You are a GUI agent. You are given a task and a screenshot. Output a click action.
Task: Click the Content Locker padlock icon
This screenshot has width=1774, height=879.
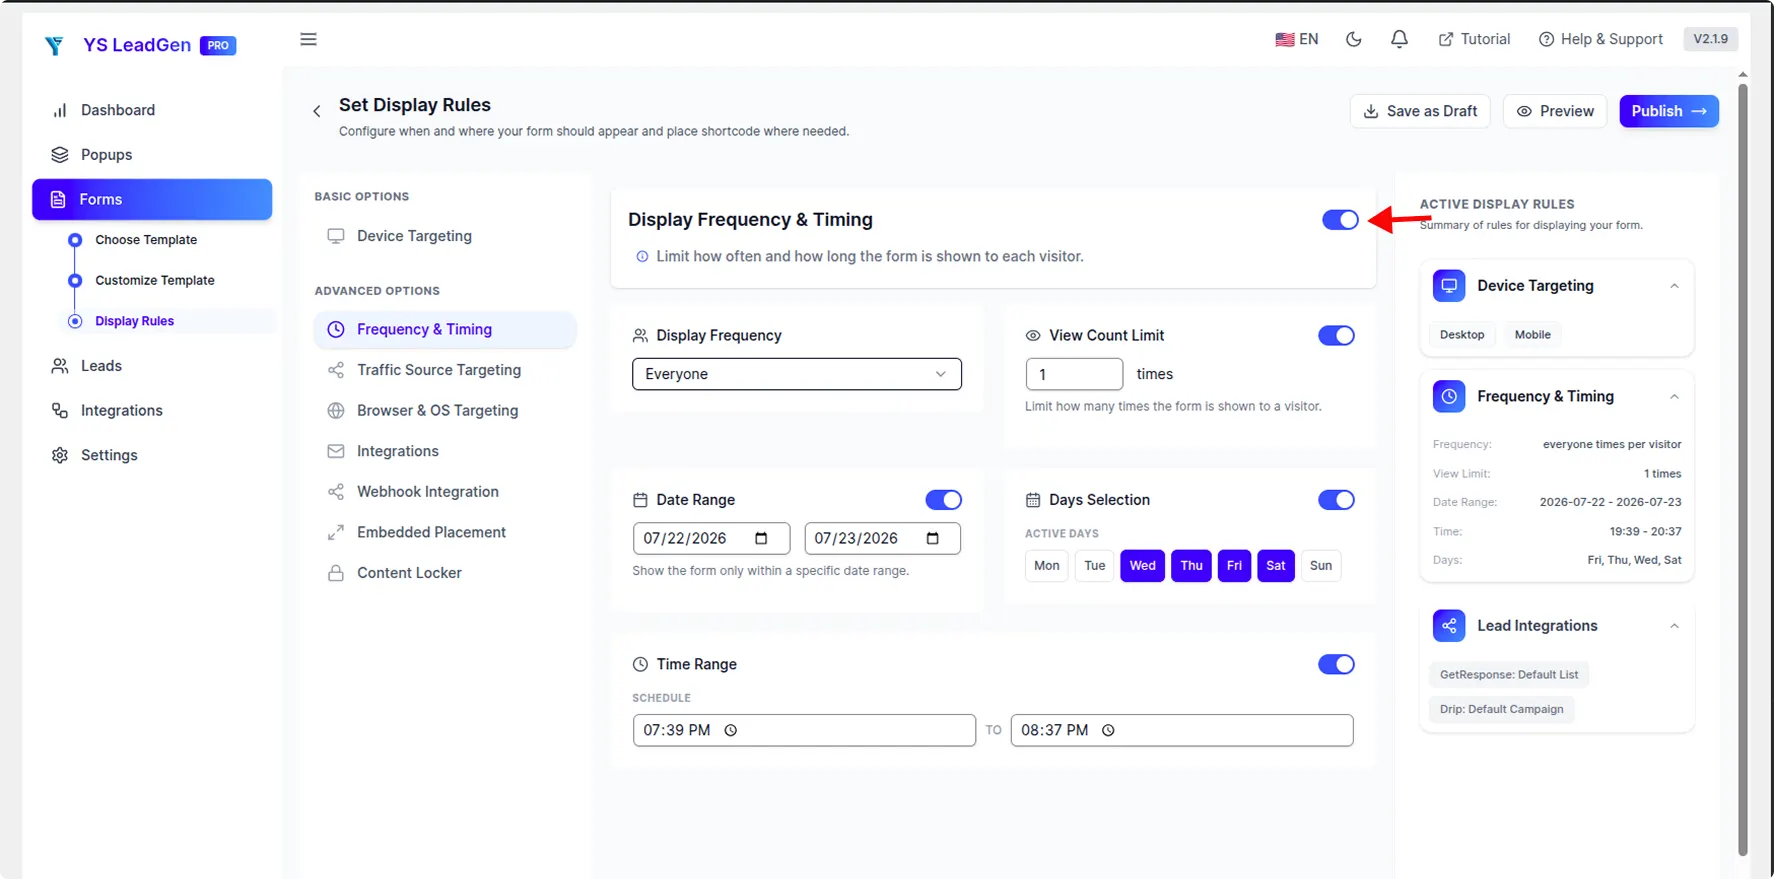tap(336, 573)
